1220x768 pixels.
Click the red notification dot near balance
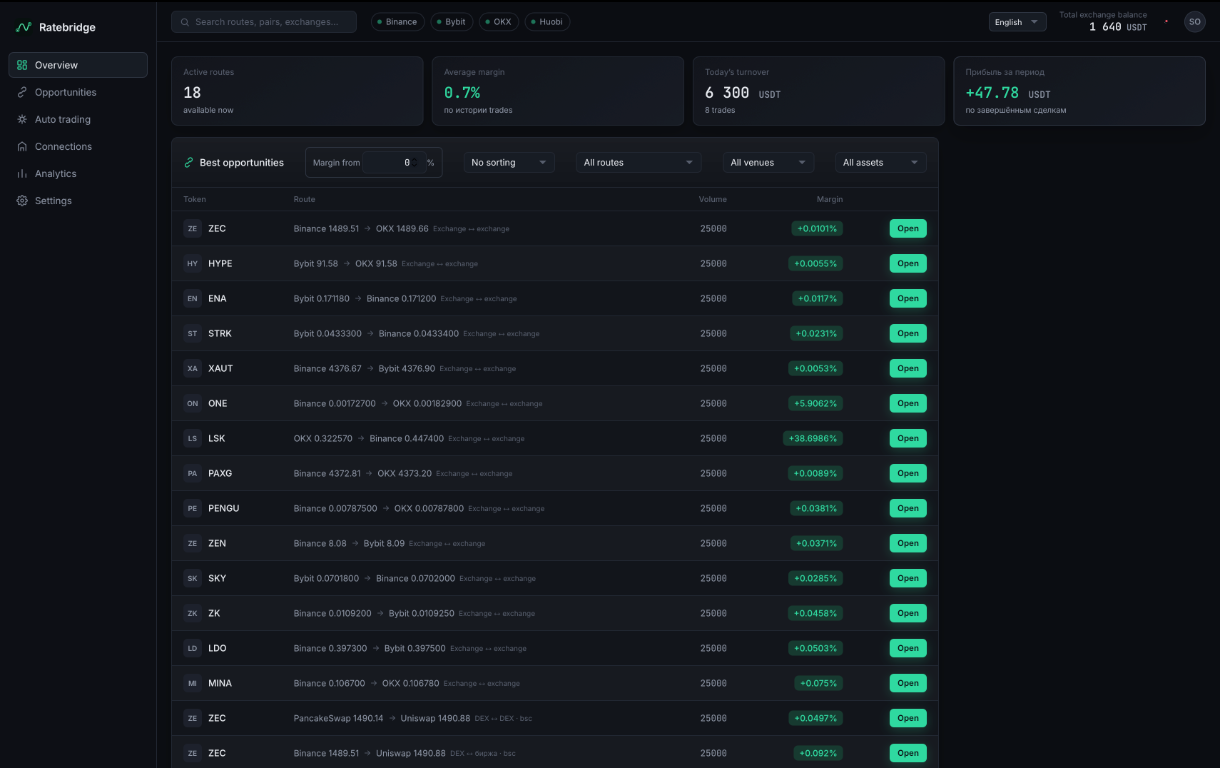click(x=1166, y=21)
